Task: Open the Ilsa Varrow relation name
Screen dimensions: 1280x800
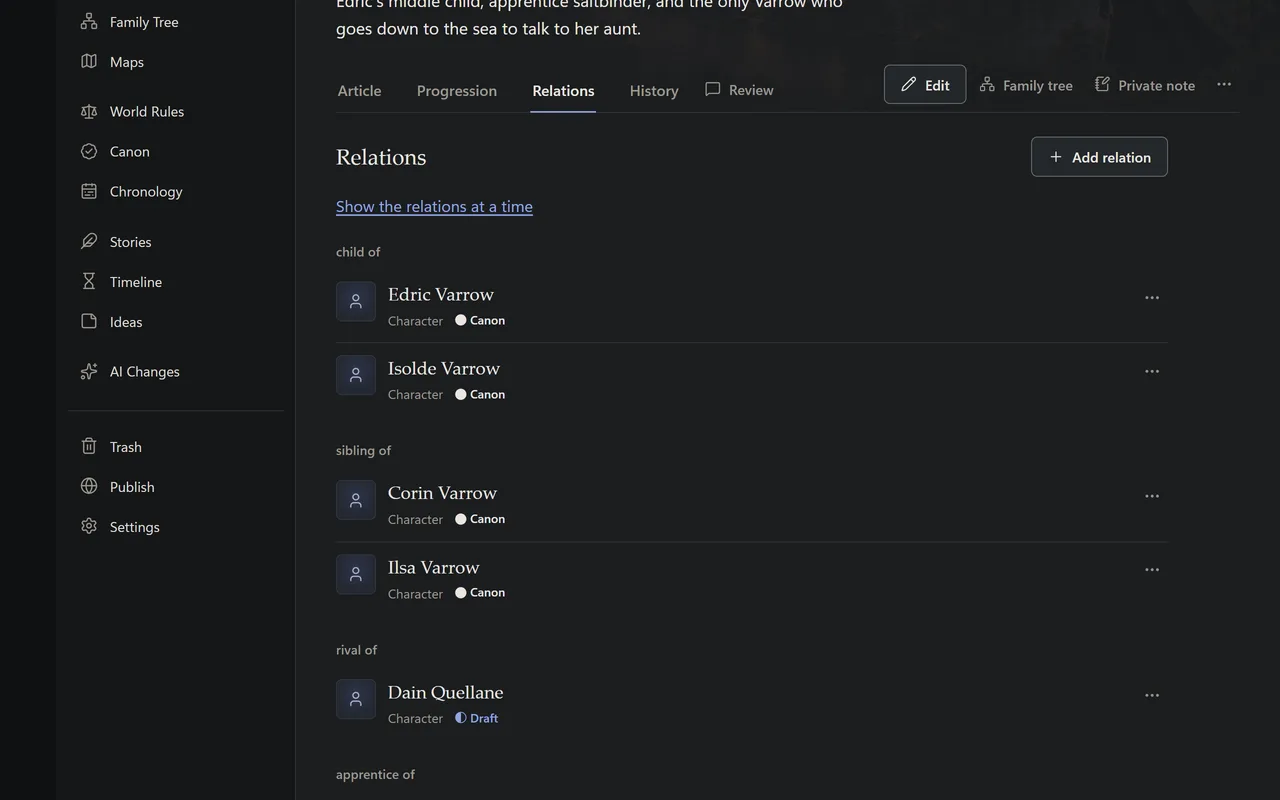Action: coord(434,567)
